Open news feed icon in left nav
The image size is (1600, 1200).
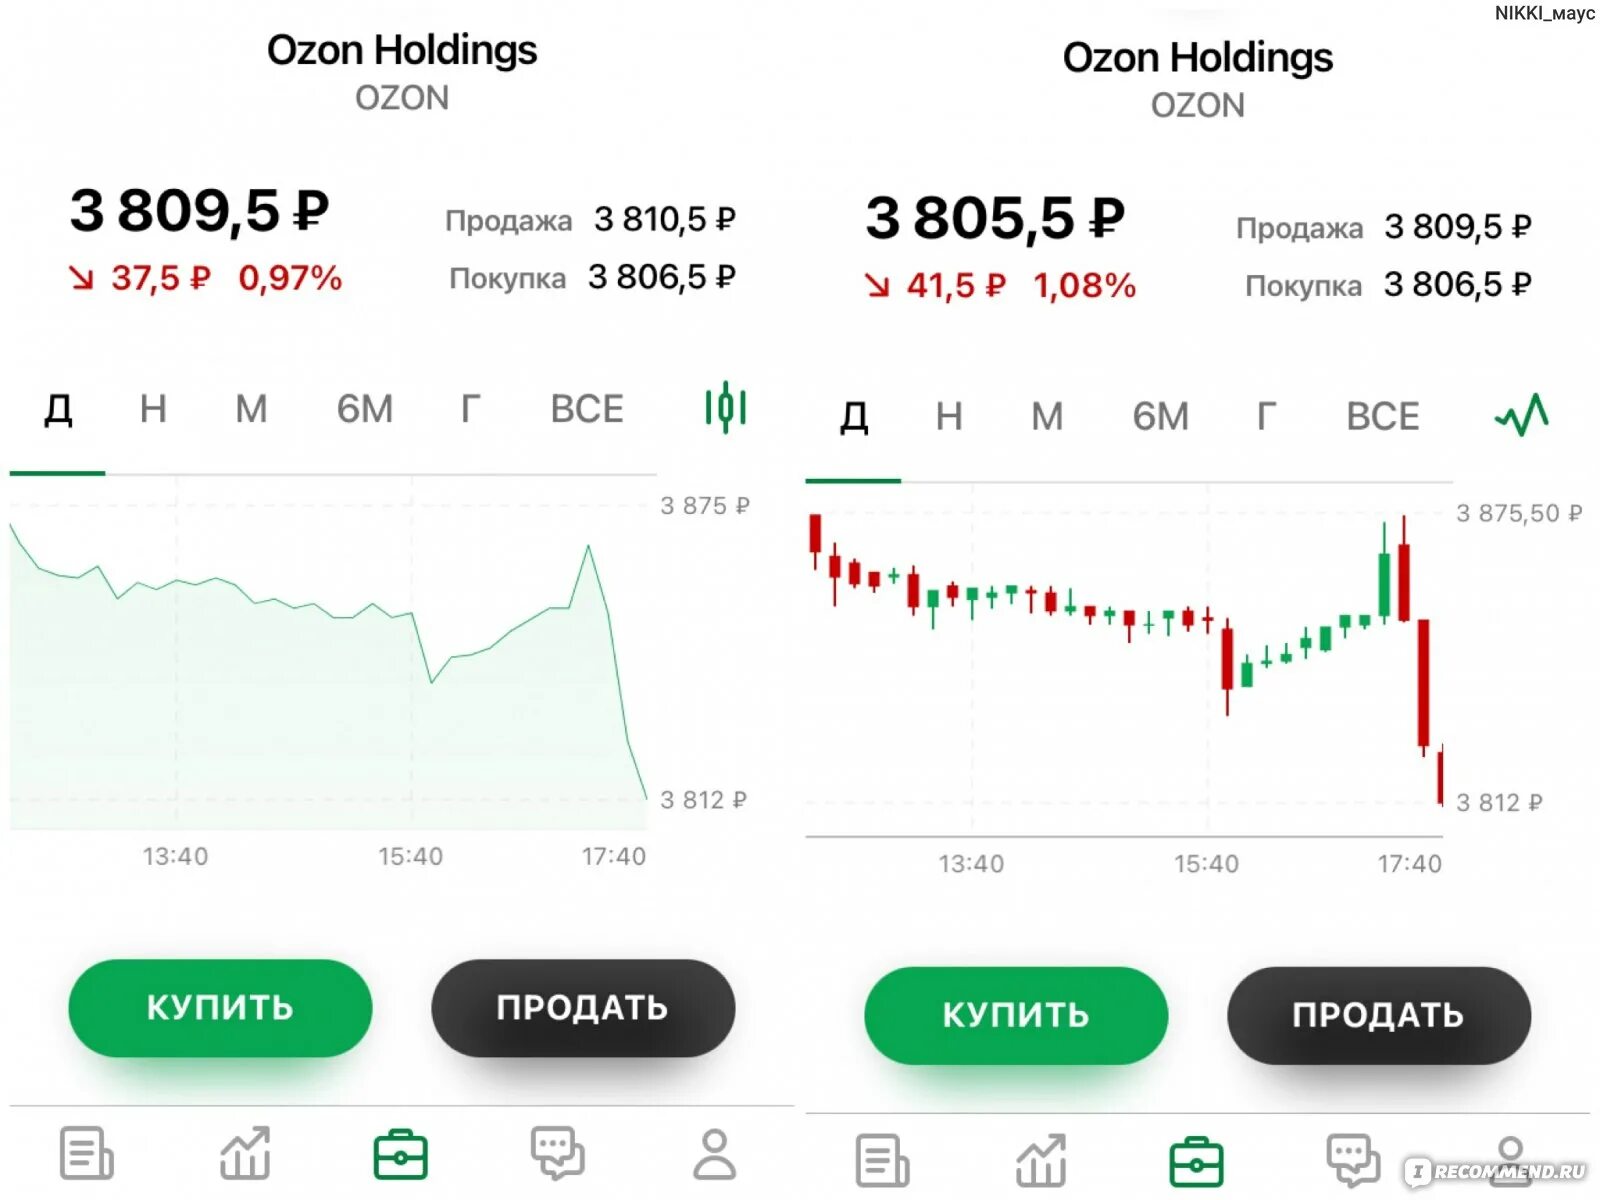click(86, 1154)
